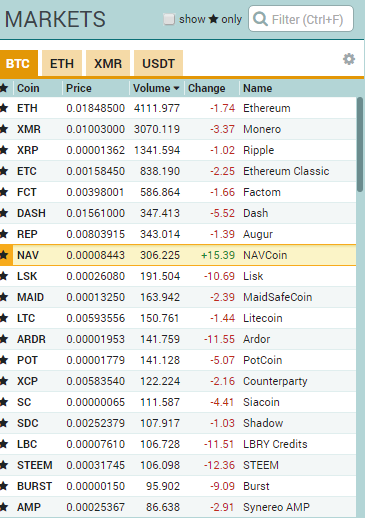Open the PotCoin market name
Viewport: 365px width, 525px height.
263,360
